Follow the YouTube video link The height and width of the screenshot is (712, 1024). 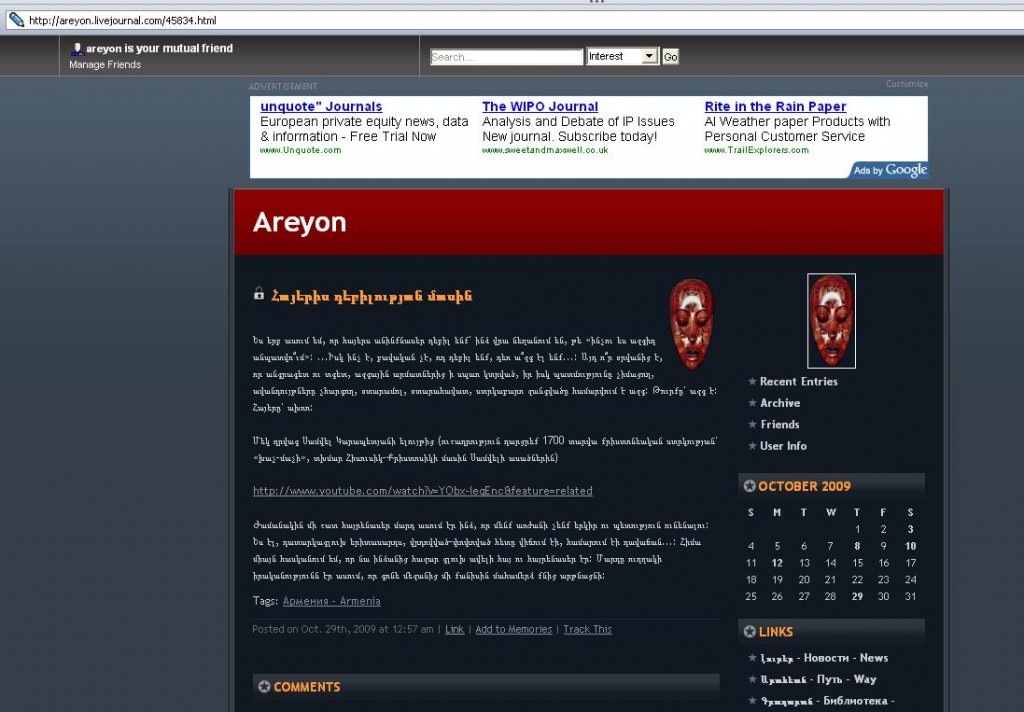click(422, 491)
